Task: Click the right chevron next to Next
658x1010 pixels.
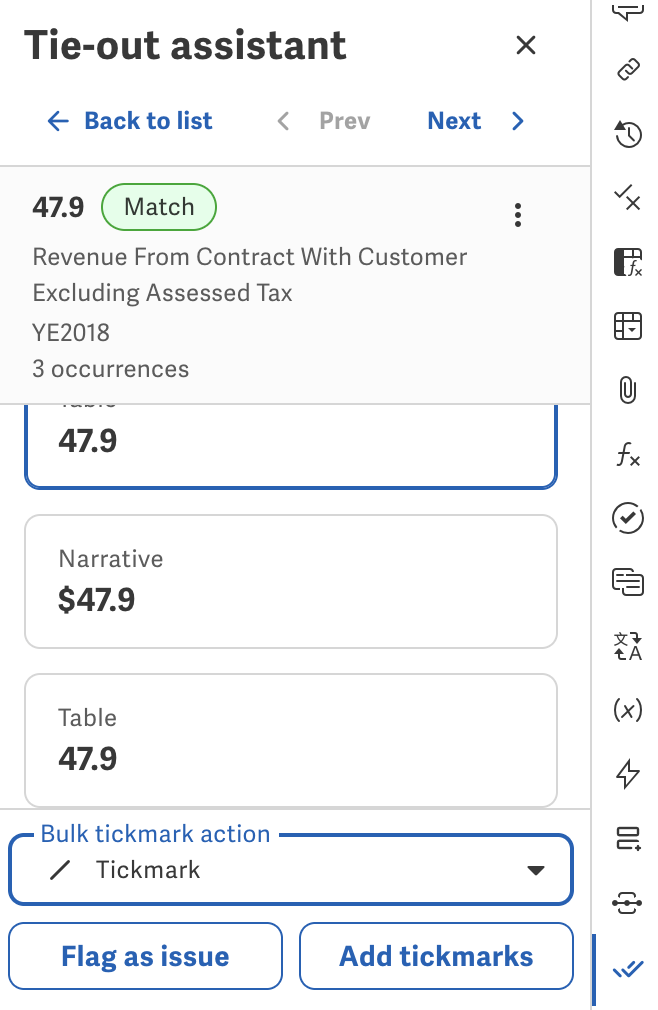Action: pyautogui.click(x=518, y=120)
